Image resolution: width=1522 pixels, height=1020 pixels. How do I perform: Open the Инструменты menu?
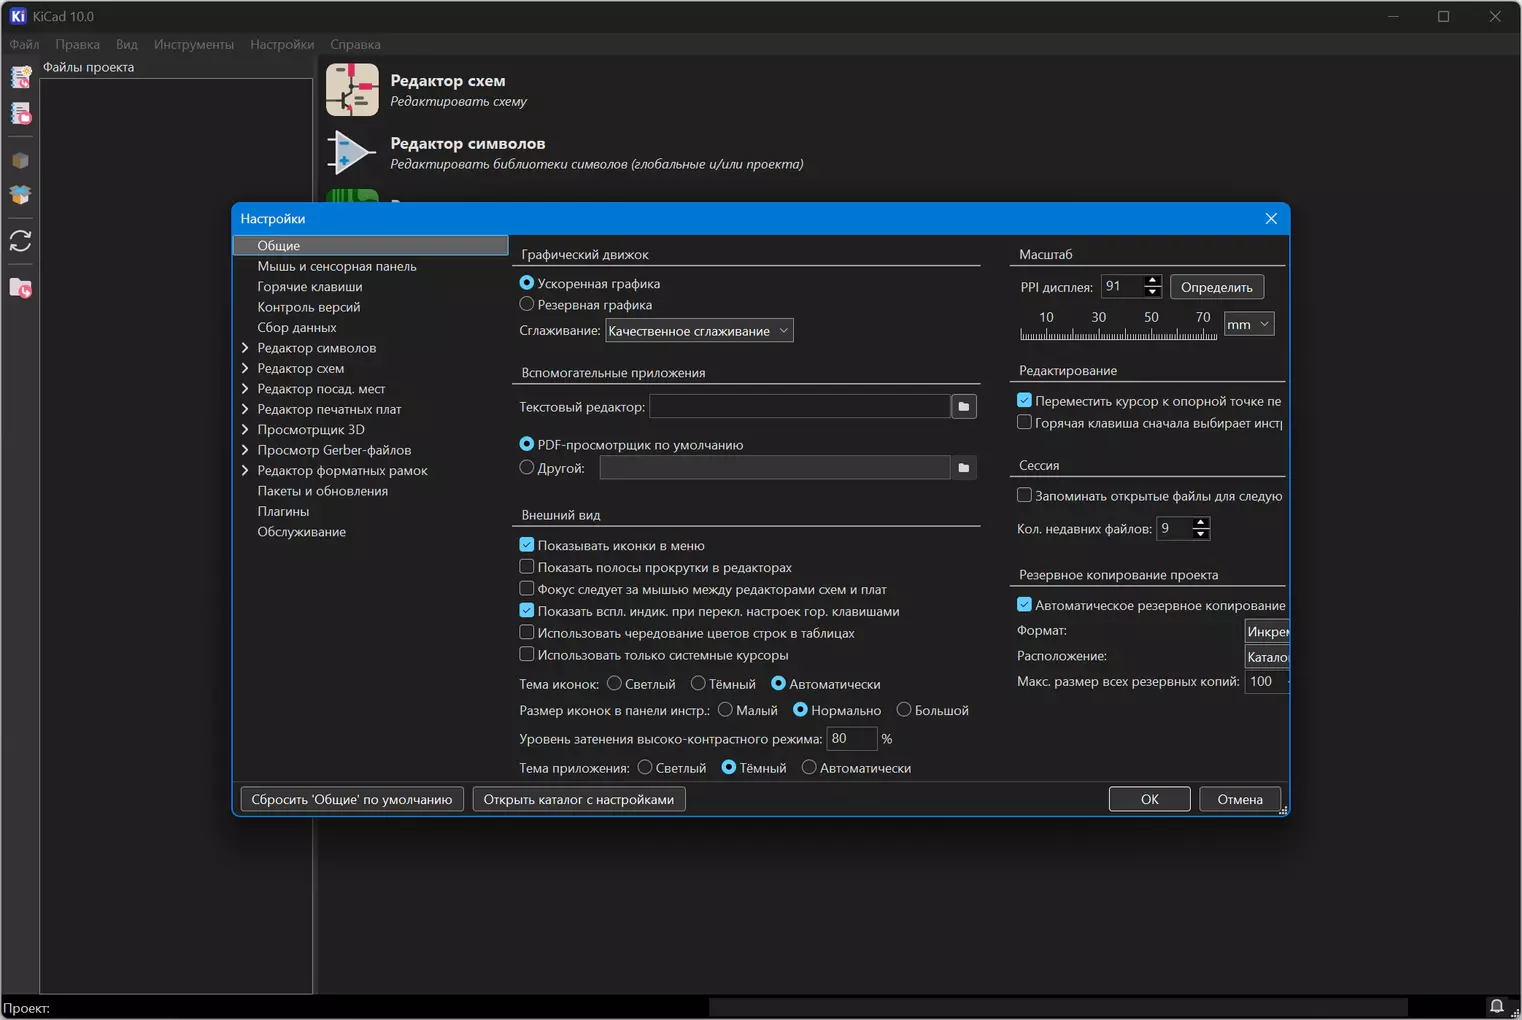pyautogui.click(x=193, y=44)
